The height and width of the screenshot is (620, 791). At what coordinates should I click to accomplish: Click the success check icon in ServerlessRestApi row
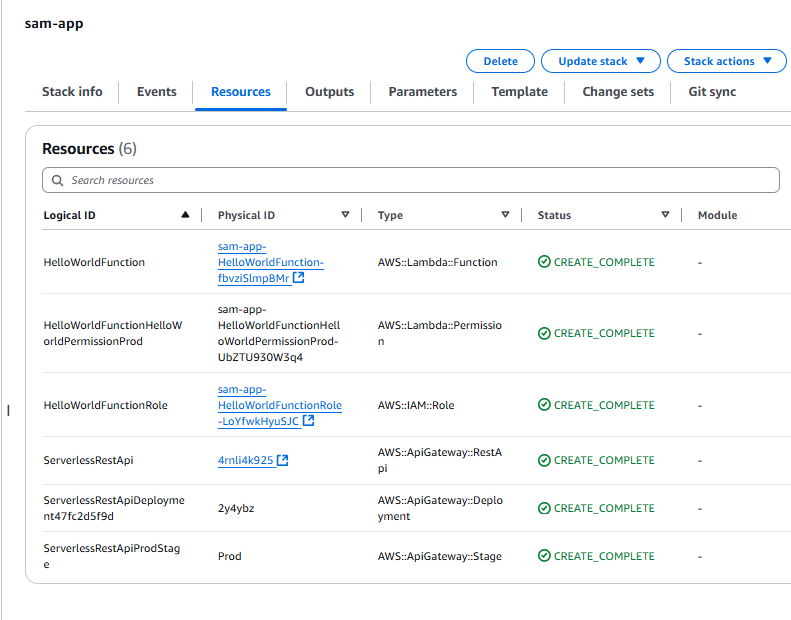point(544,460)
